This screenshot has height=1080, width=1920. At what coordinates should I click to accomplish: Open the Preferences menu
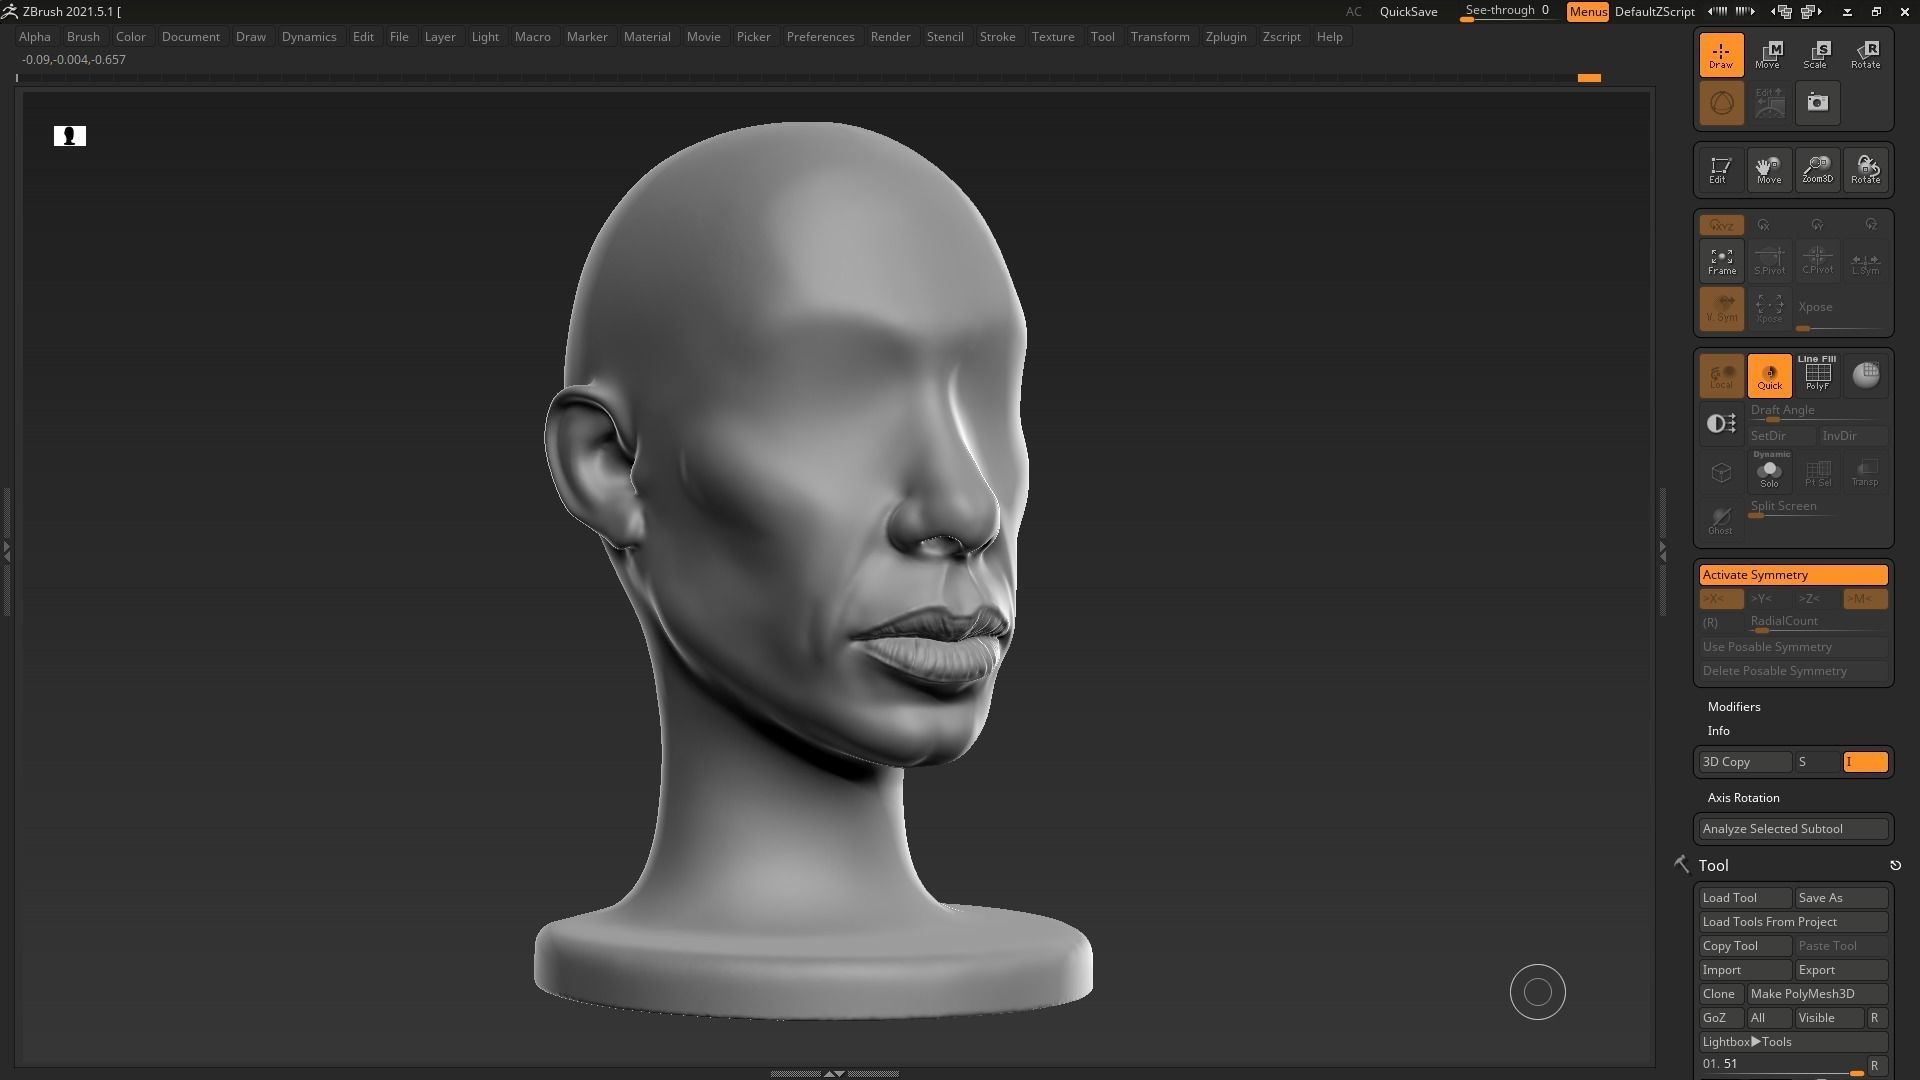pos(820,37)
